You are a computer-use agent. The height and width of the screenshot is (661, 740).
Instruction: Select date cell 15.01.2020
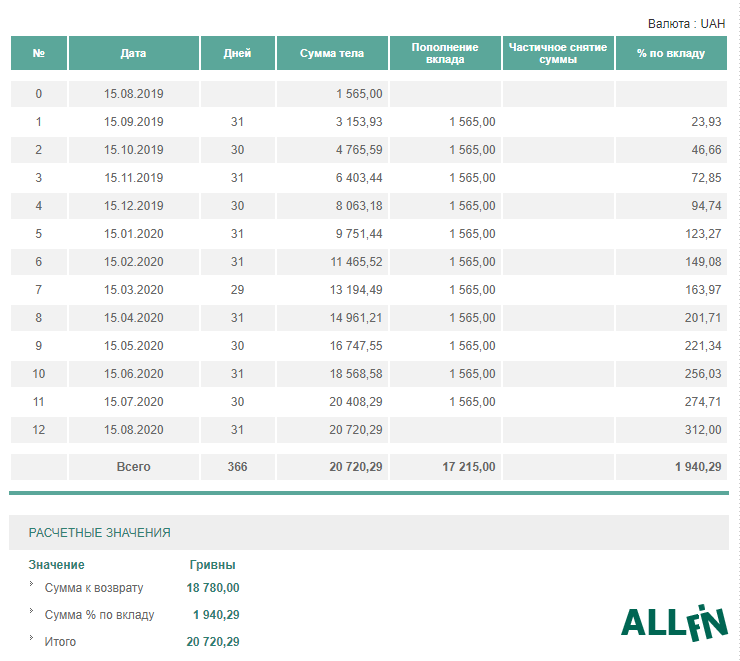(x=134, y=234)
